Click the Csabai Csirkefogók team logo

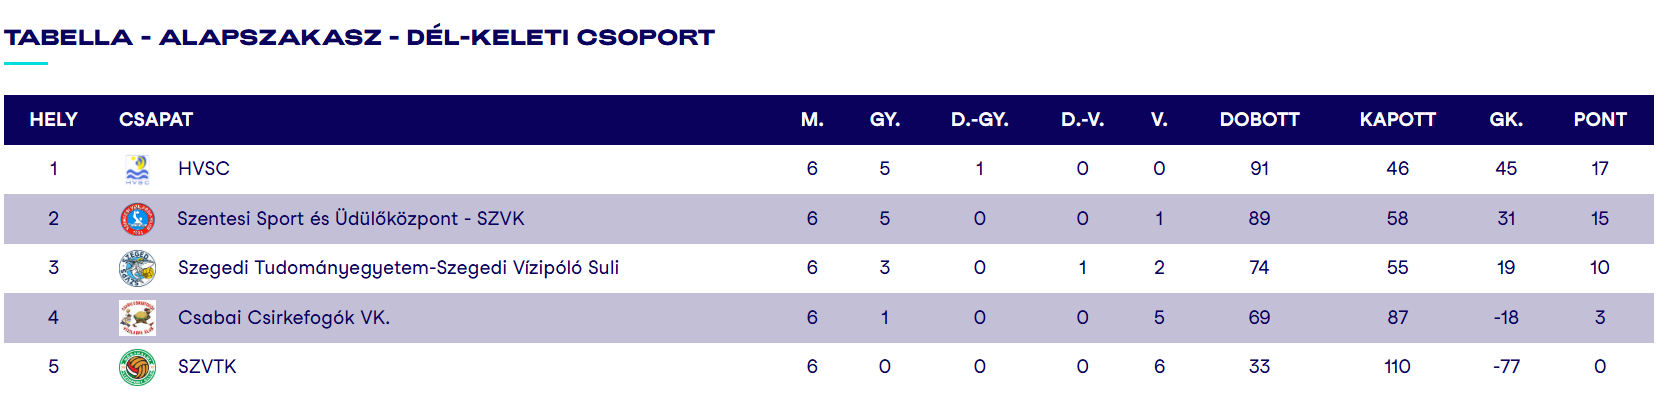pos(137,318)
